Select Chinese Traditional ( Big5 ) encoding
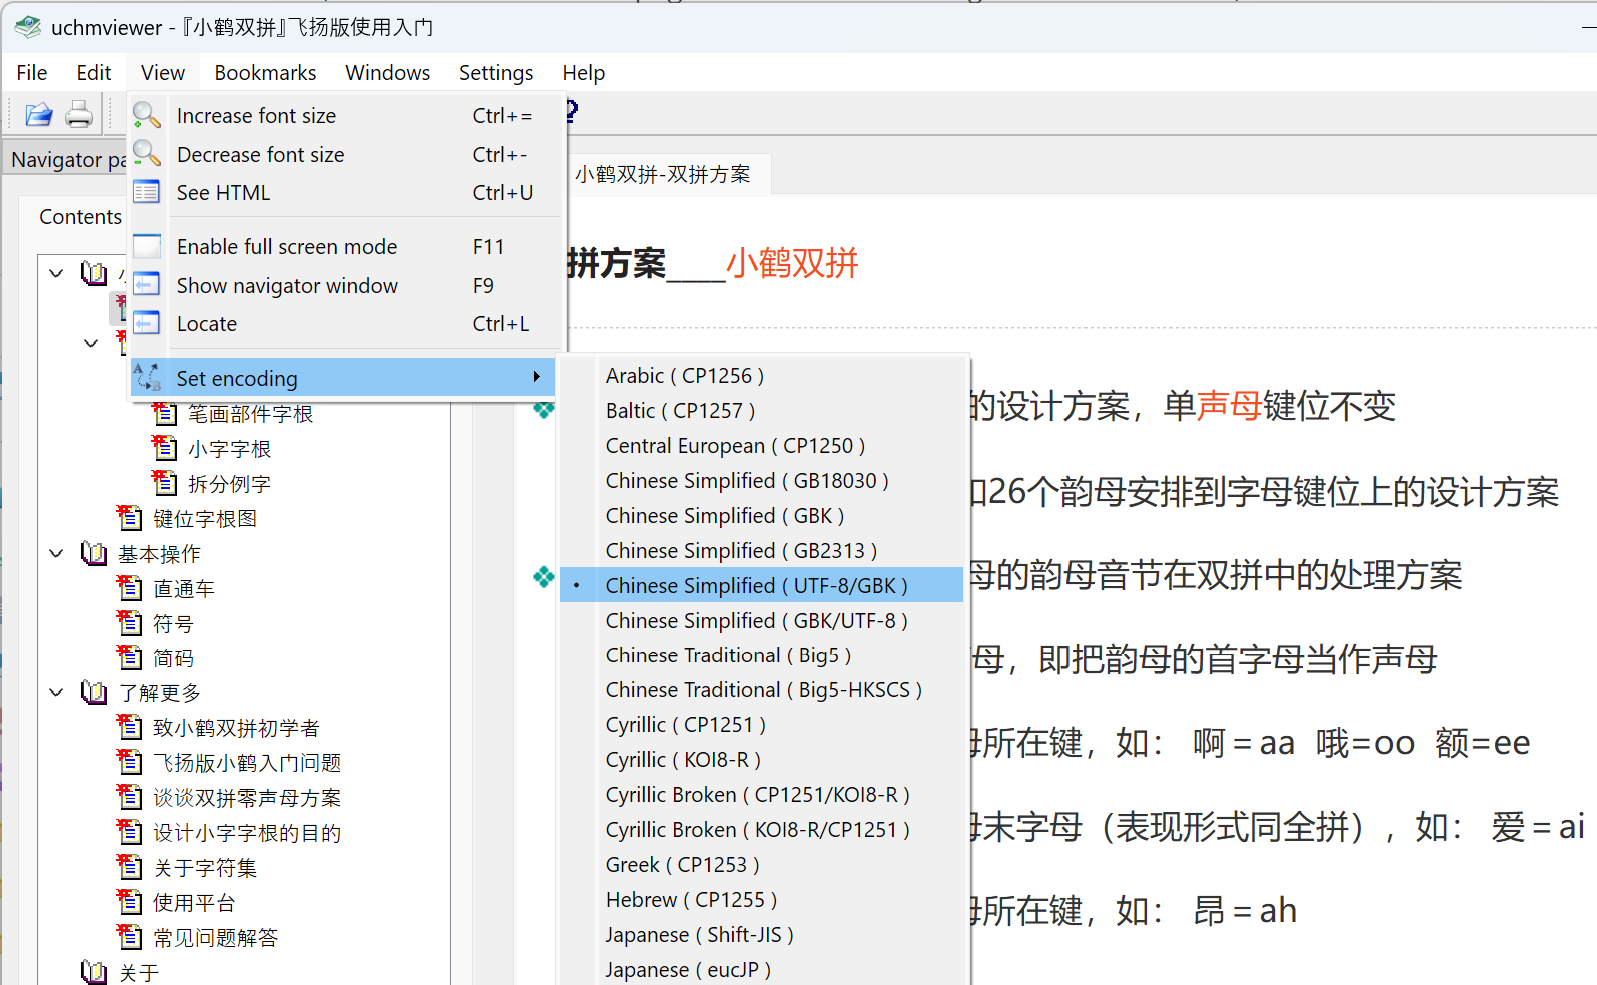1597x985 pixels. [727, 655]
